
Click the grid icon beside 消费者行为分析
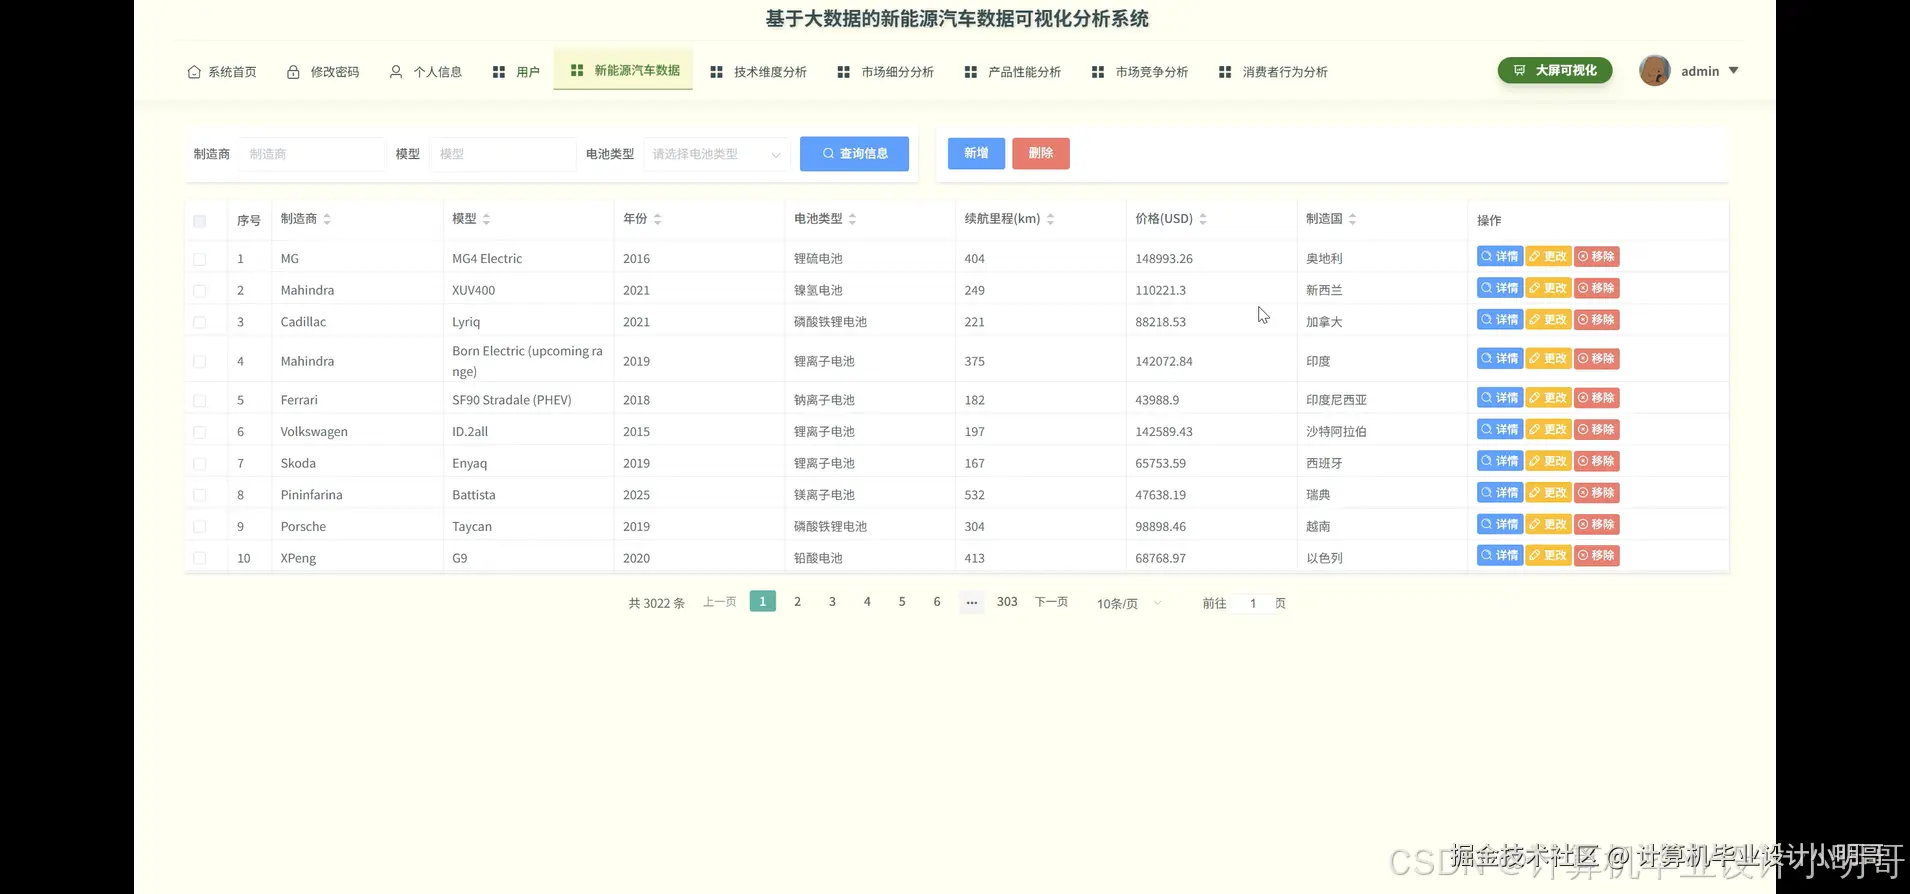[1225, 72]
